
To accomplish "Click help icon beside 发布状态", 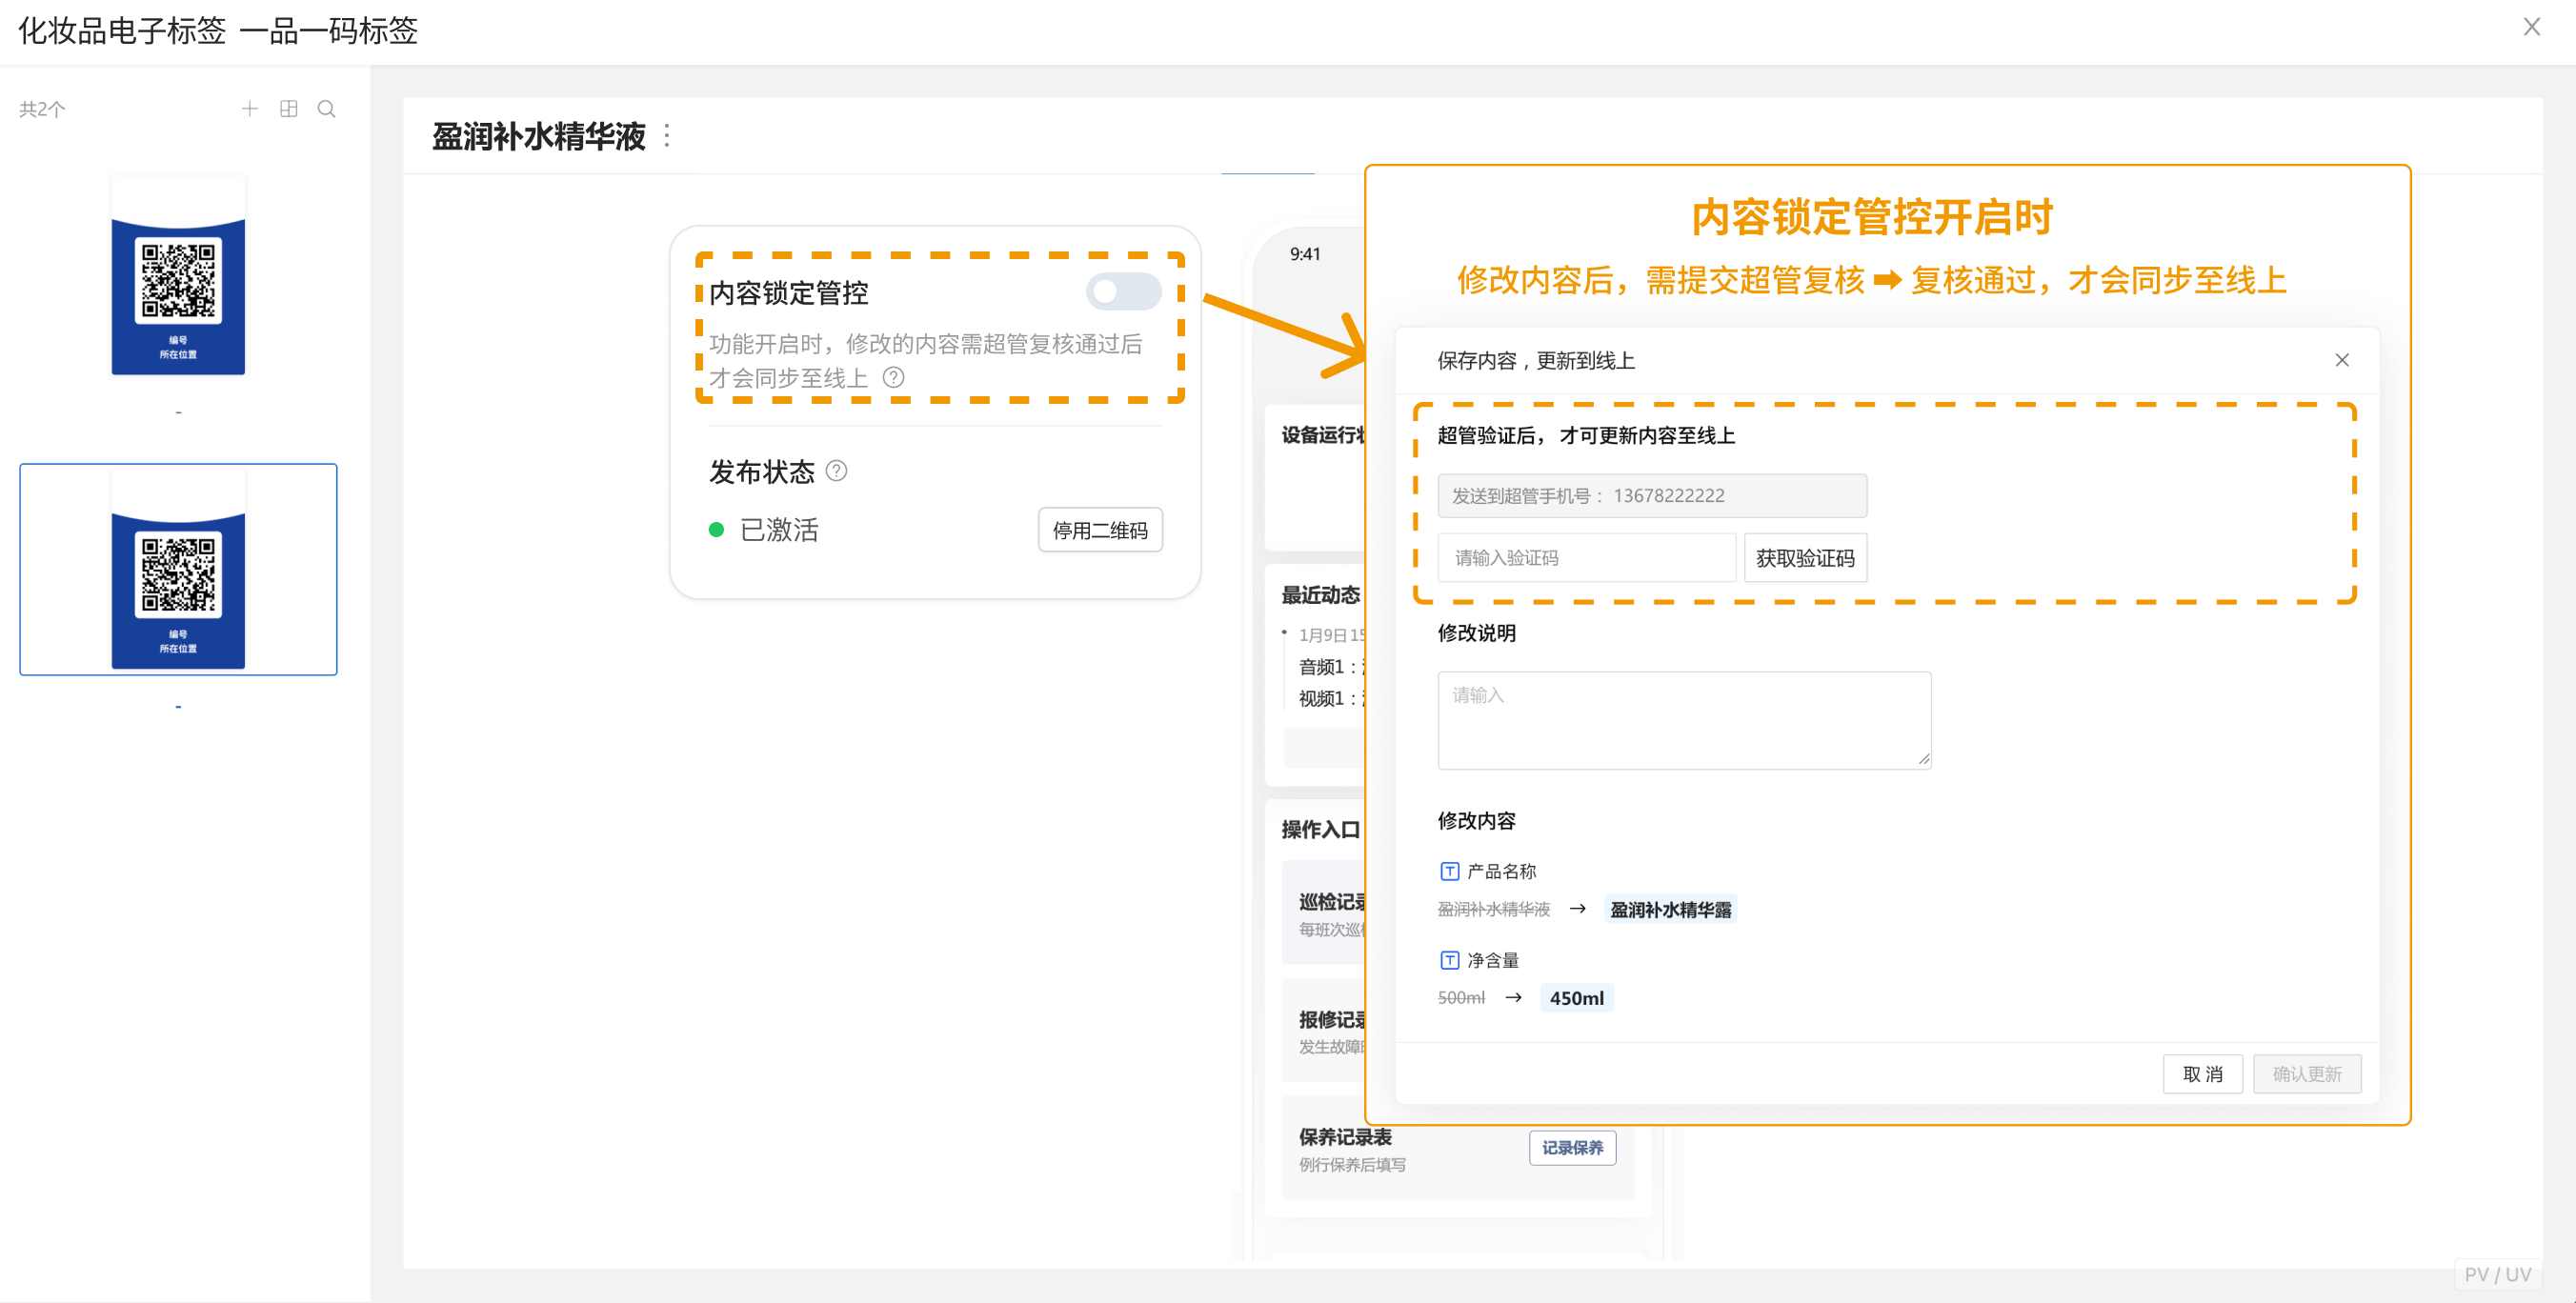I will point(837,471).
